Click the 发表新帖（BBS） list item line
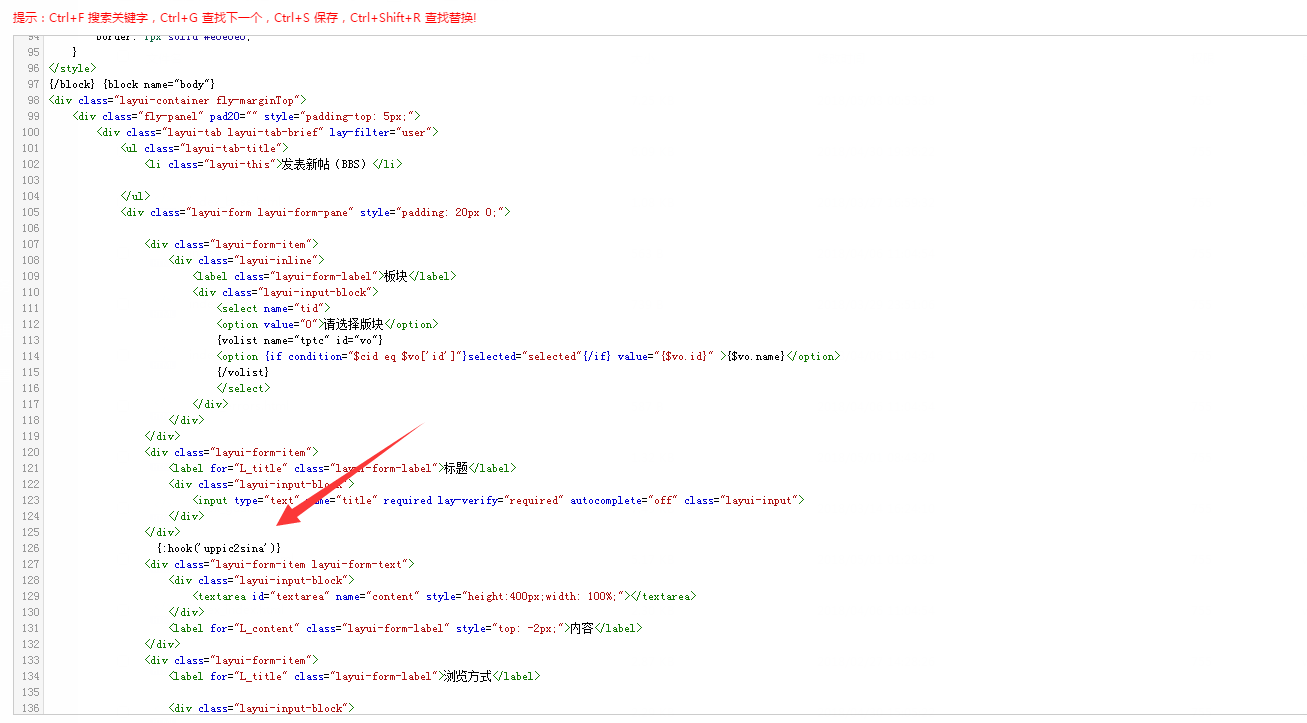The image size is (1307, 723). [x=273, y=164]
